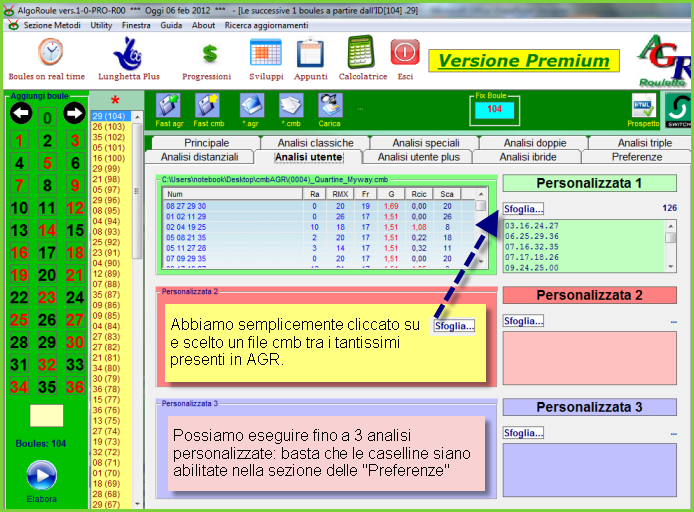Open the Sezione Metodi menu

[x=52, y=25]
